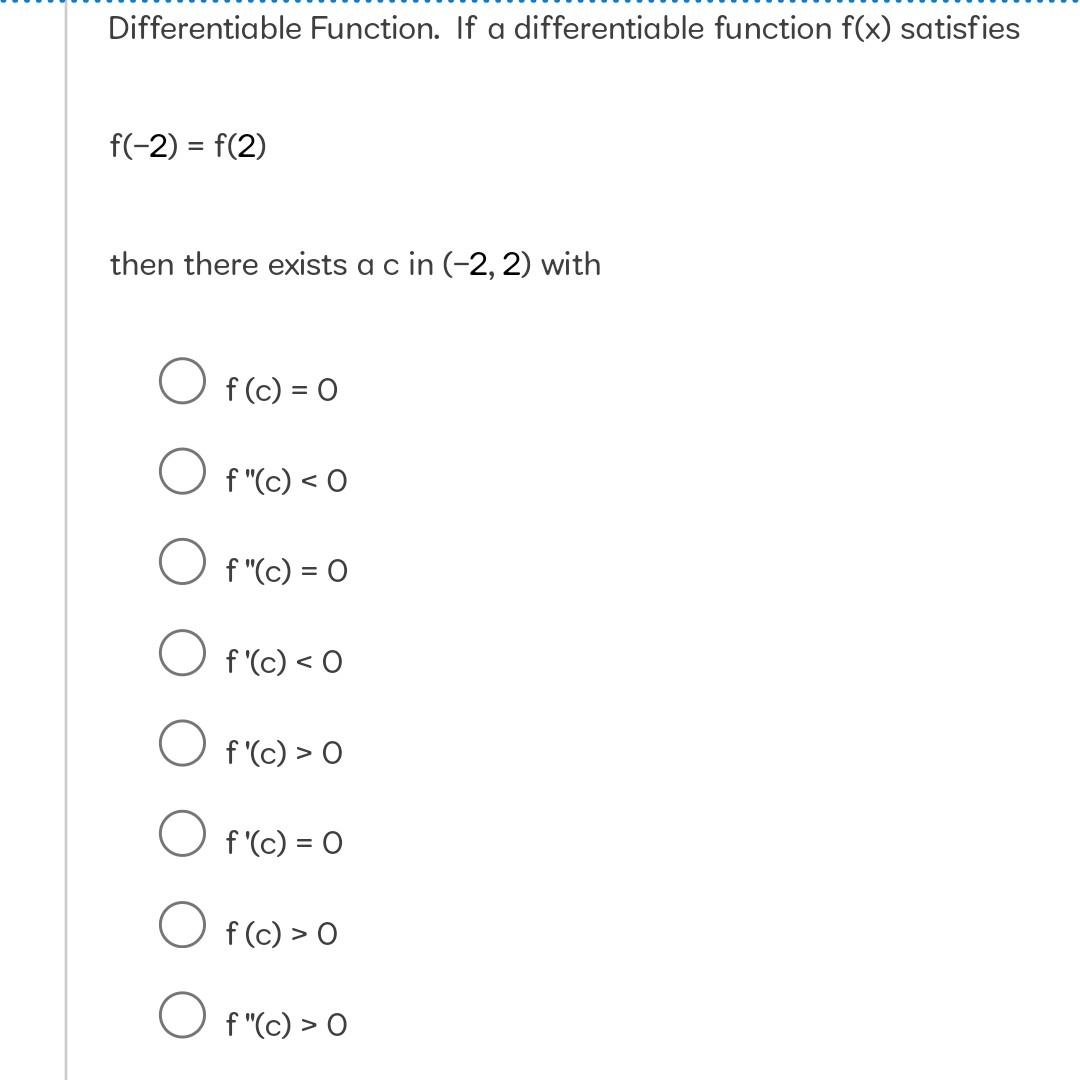Click the answer label "f '(c) > 0"
Screen dimensions: 1080x1080
[x=284, y=753]
